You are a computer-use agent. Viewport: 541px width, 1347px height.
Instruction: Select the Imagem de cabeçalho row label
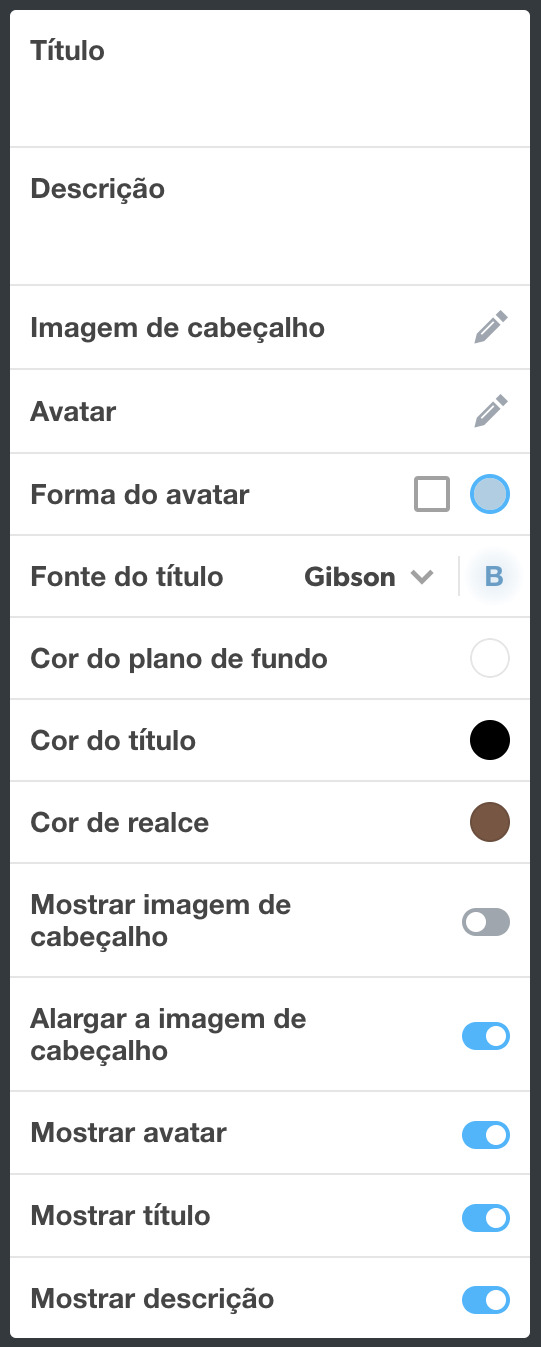[178, 328]
